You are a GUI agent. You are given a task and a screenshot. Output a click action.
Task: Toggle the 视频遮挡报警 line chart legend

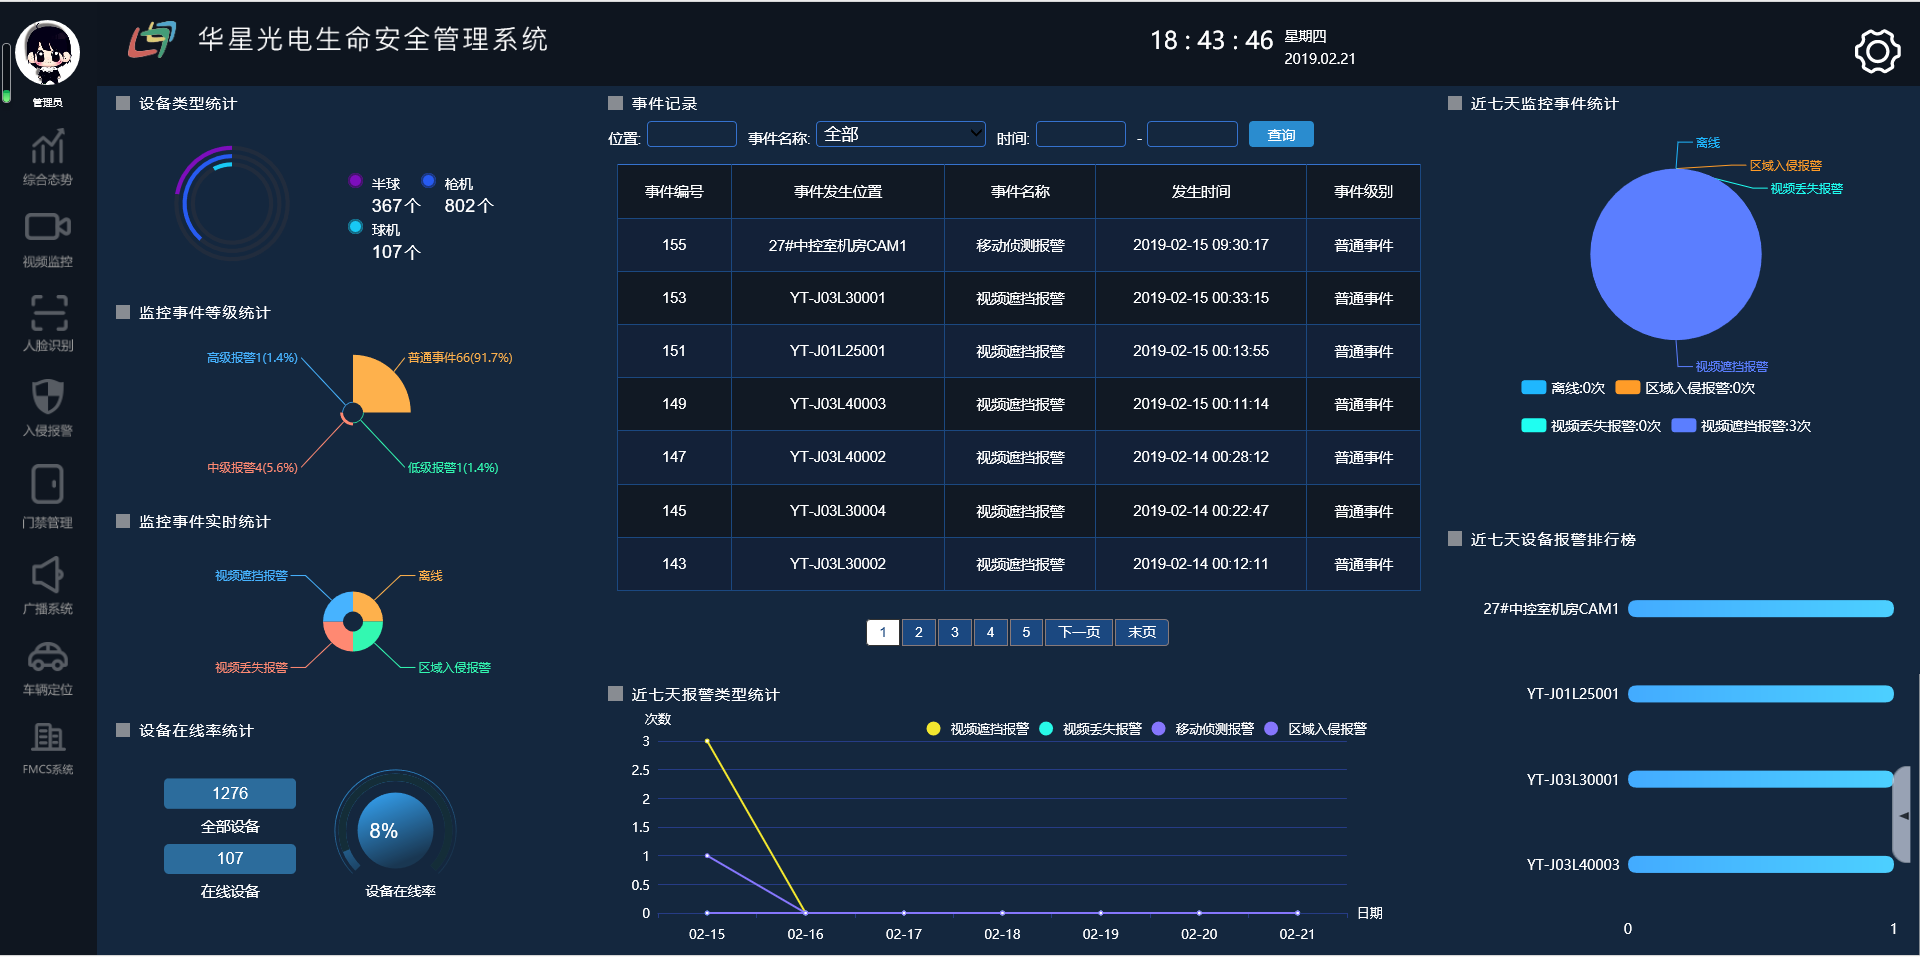978,729
